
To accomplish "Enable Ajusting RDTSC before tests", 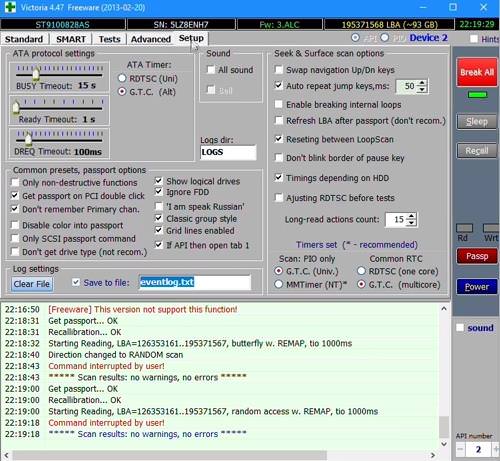I will [279, 197].
